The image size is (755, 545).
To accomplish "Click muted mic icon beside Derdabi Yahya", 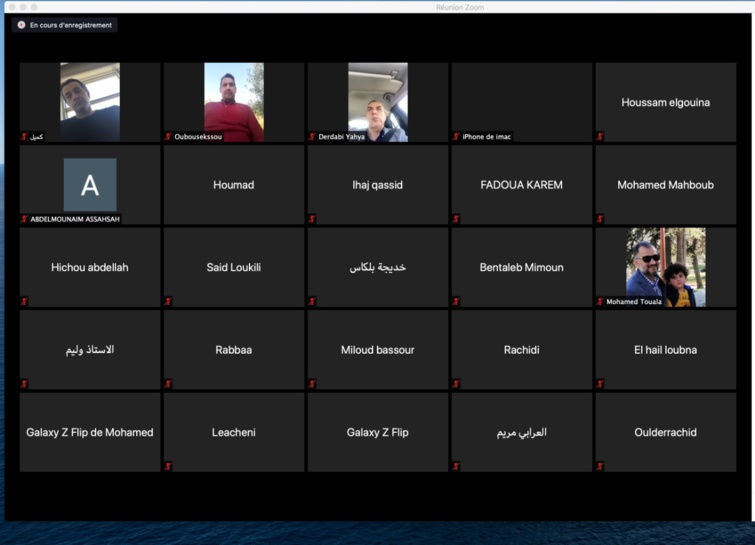I will 312,137.
